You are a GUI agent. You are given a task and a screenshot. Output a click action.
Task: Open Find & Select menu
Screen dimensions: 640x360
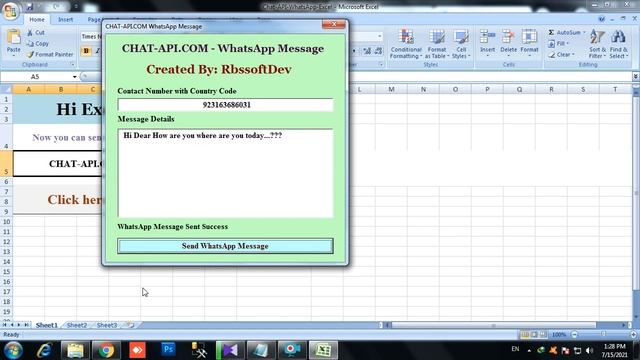click(618, 44)
